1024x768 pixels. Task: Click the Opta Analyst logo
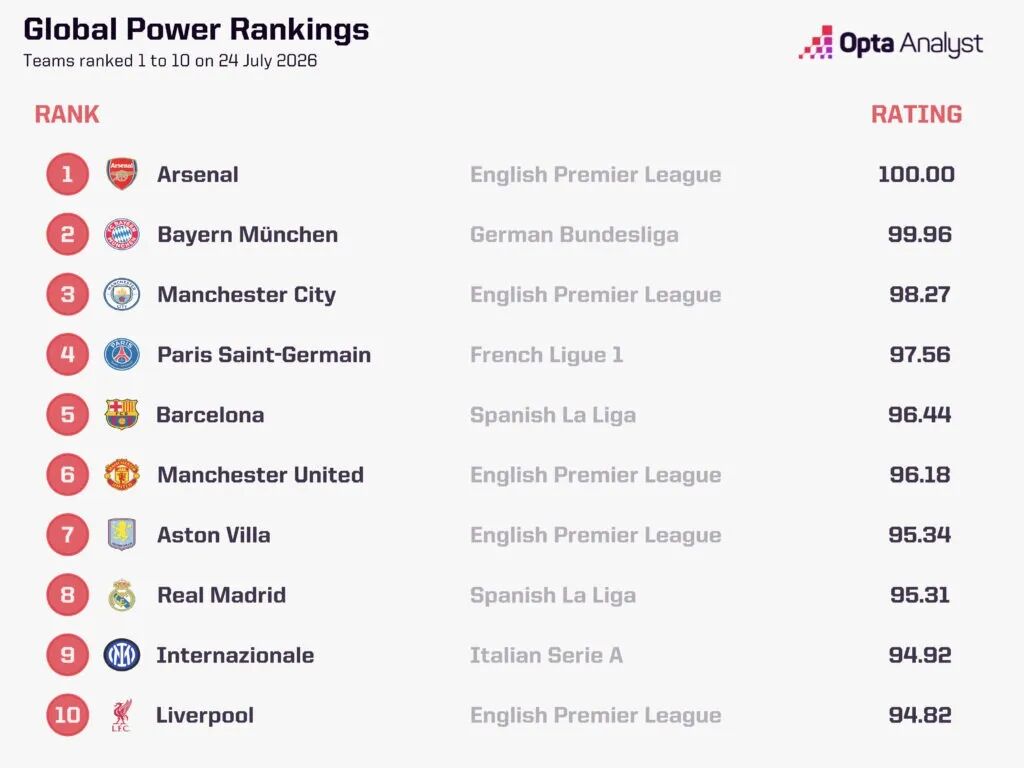(891, 43)
